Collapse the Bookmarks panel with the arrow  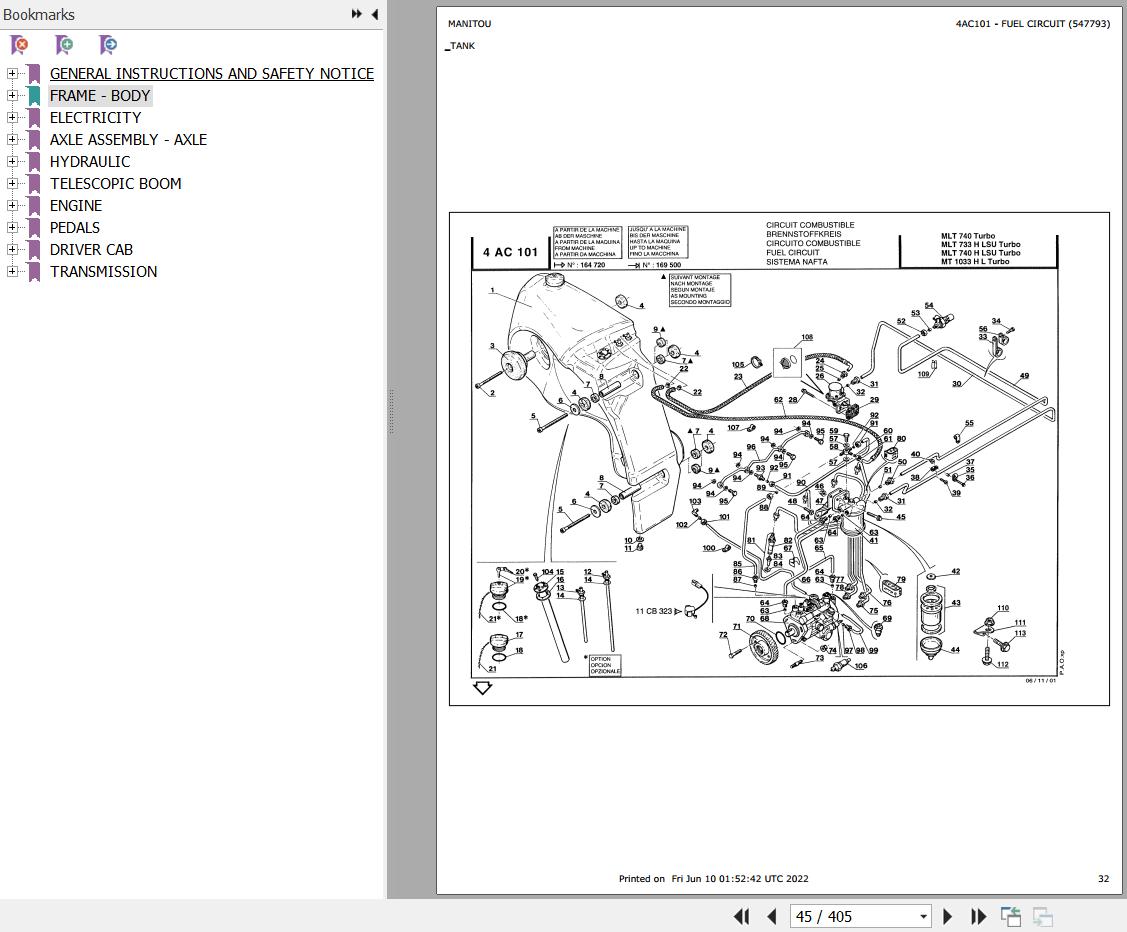374,14
